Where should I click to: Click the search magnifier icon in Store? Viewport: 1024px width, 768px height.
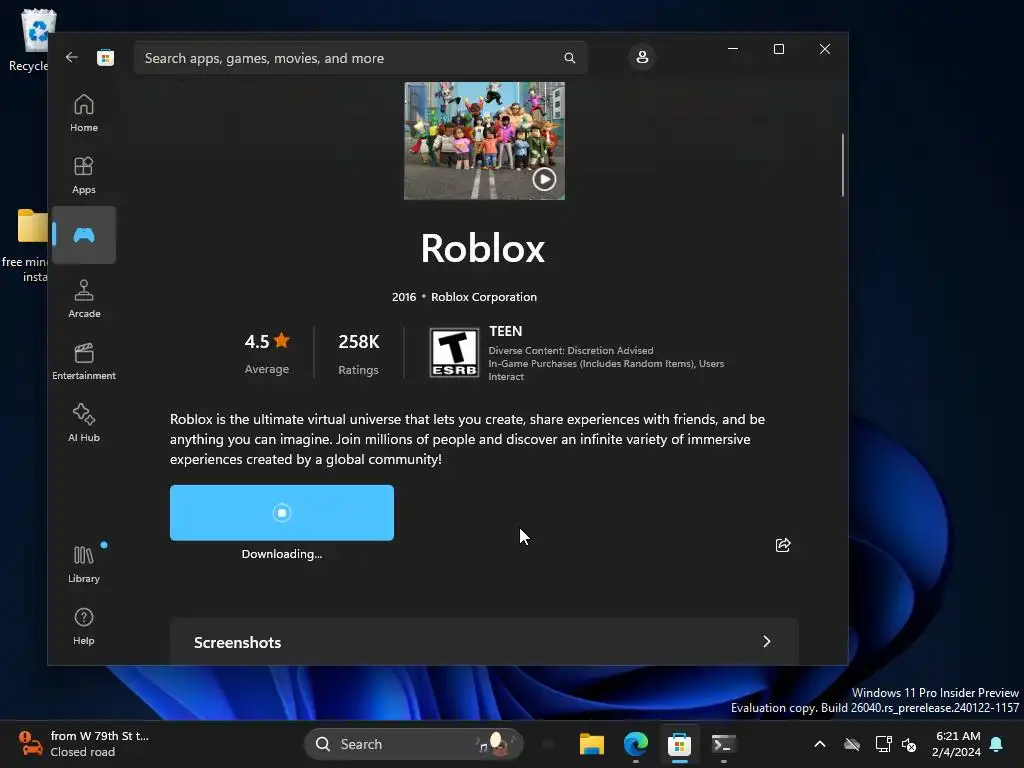pyautogui.click(x=569, y=58)
